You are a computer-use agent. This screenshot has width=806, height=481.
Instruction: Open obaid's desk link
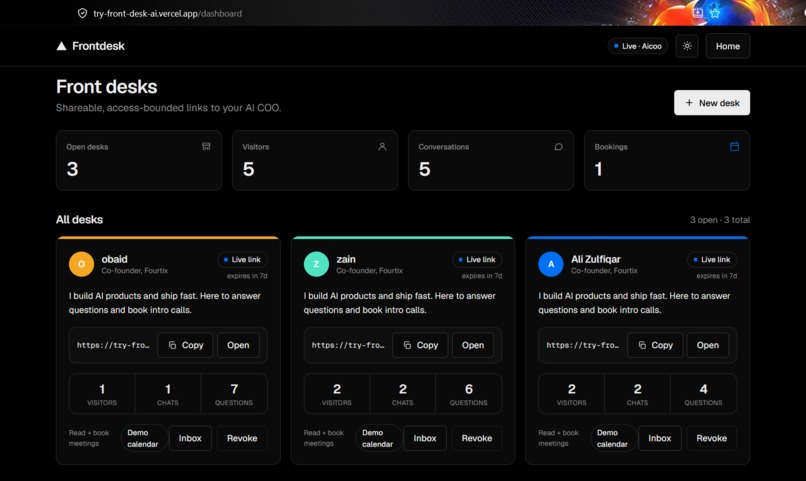pyautogui.click(x=238, y=345)
